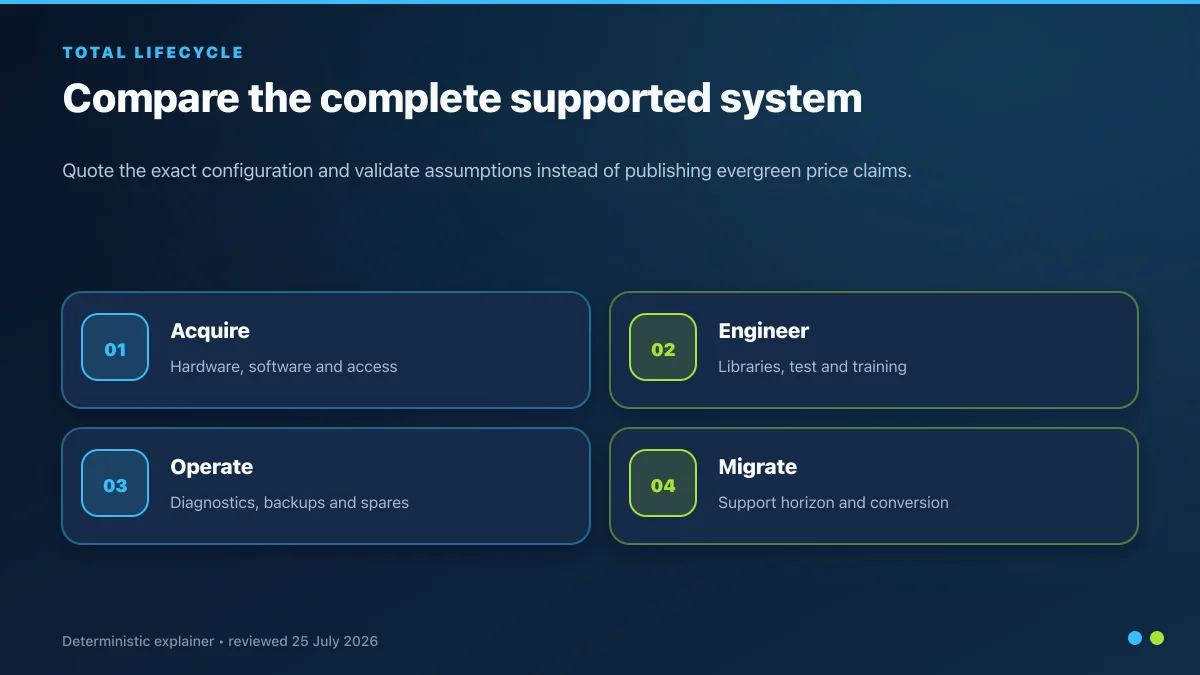This screenshot has width=1200, height=675.
Task: Click the subtitle about quoting exact configuration
Action: [x=487, y=171]
